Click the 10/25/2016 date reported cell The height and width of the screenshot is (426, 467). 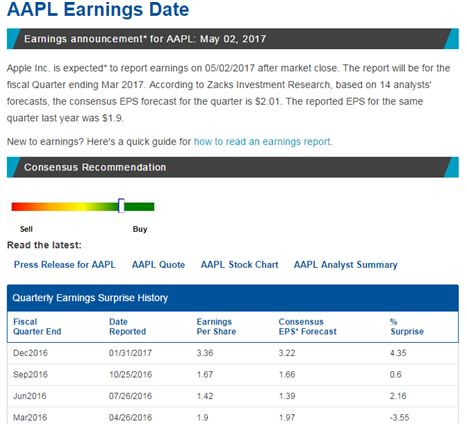130,375
